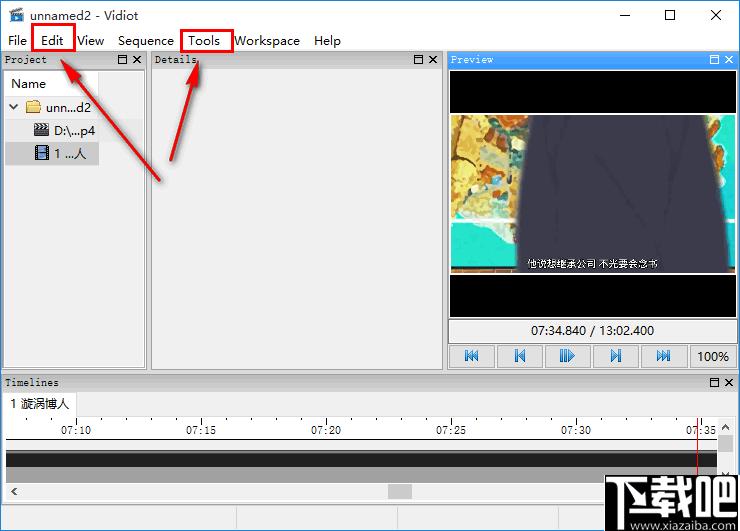Click the Vidiot app icon in title bar
740x531 pixels.
coord(17,15)
